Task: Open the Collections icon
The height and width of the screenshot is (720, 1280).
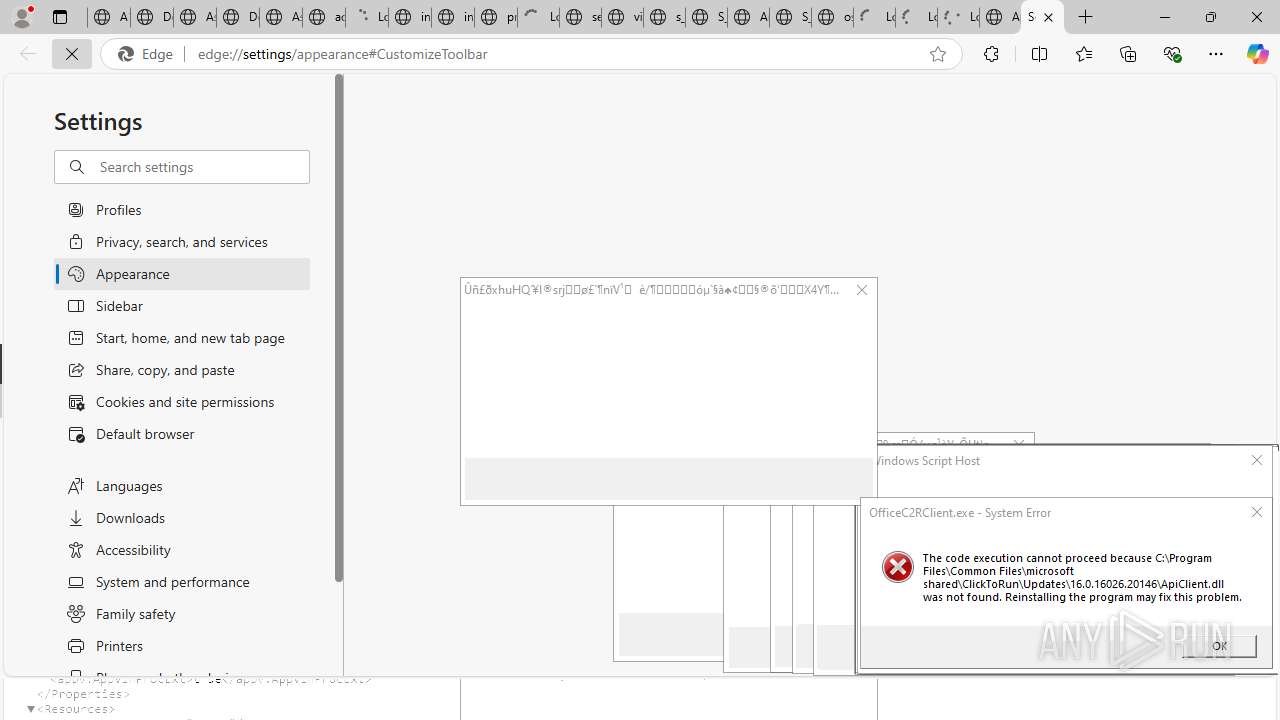Action: (x=1128, y=54)
